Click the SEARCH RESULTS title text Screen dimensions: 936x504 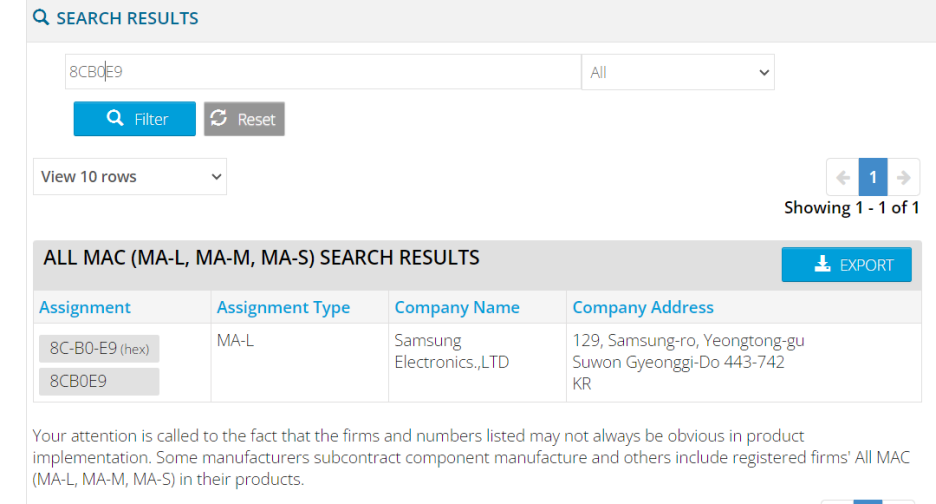click(x=127, y=19)
